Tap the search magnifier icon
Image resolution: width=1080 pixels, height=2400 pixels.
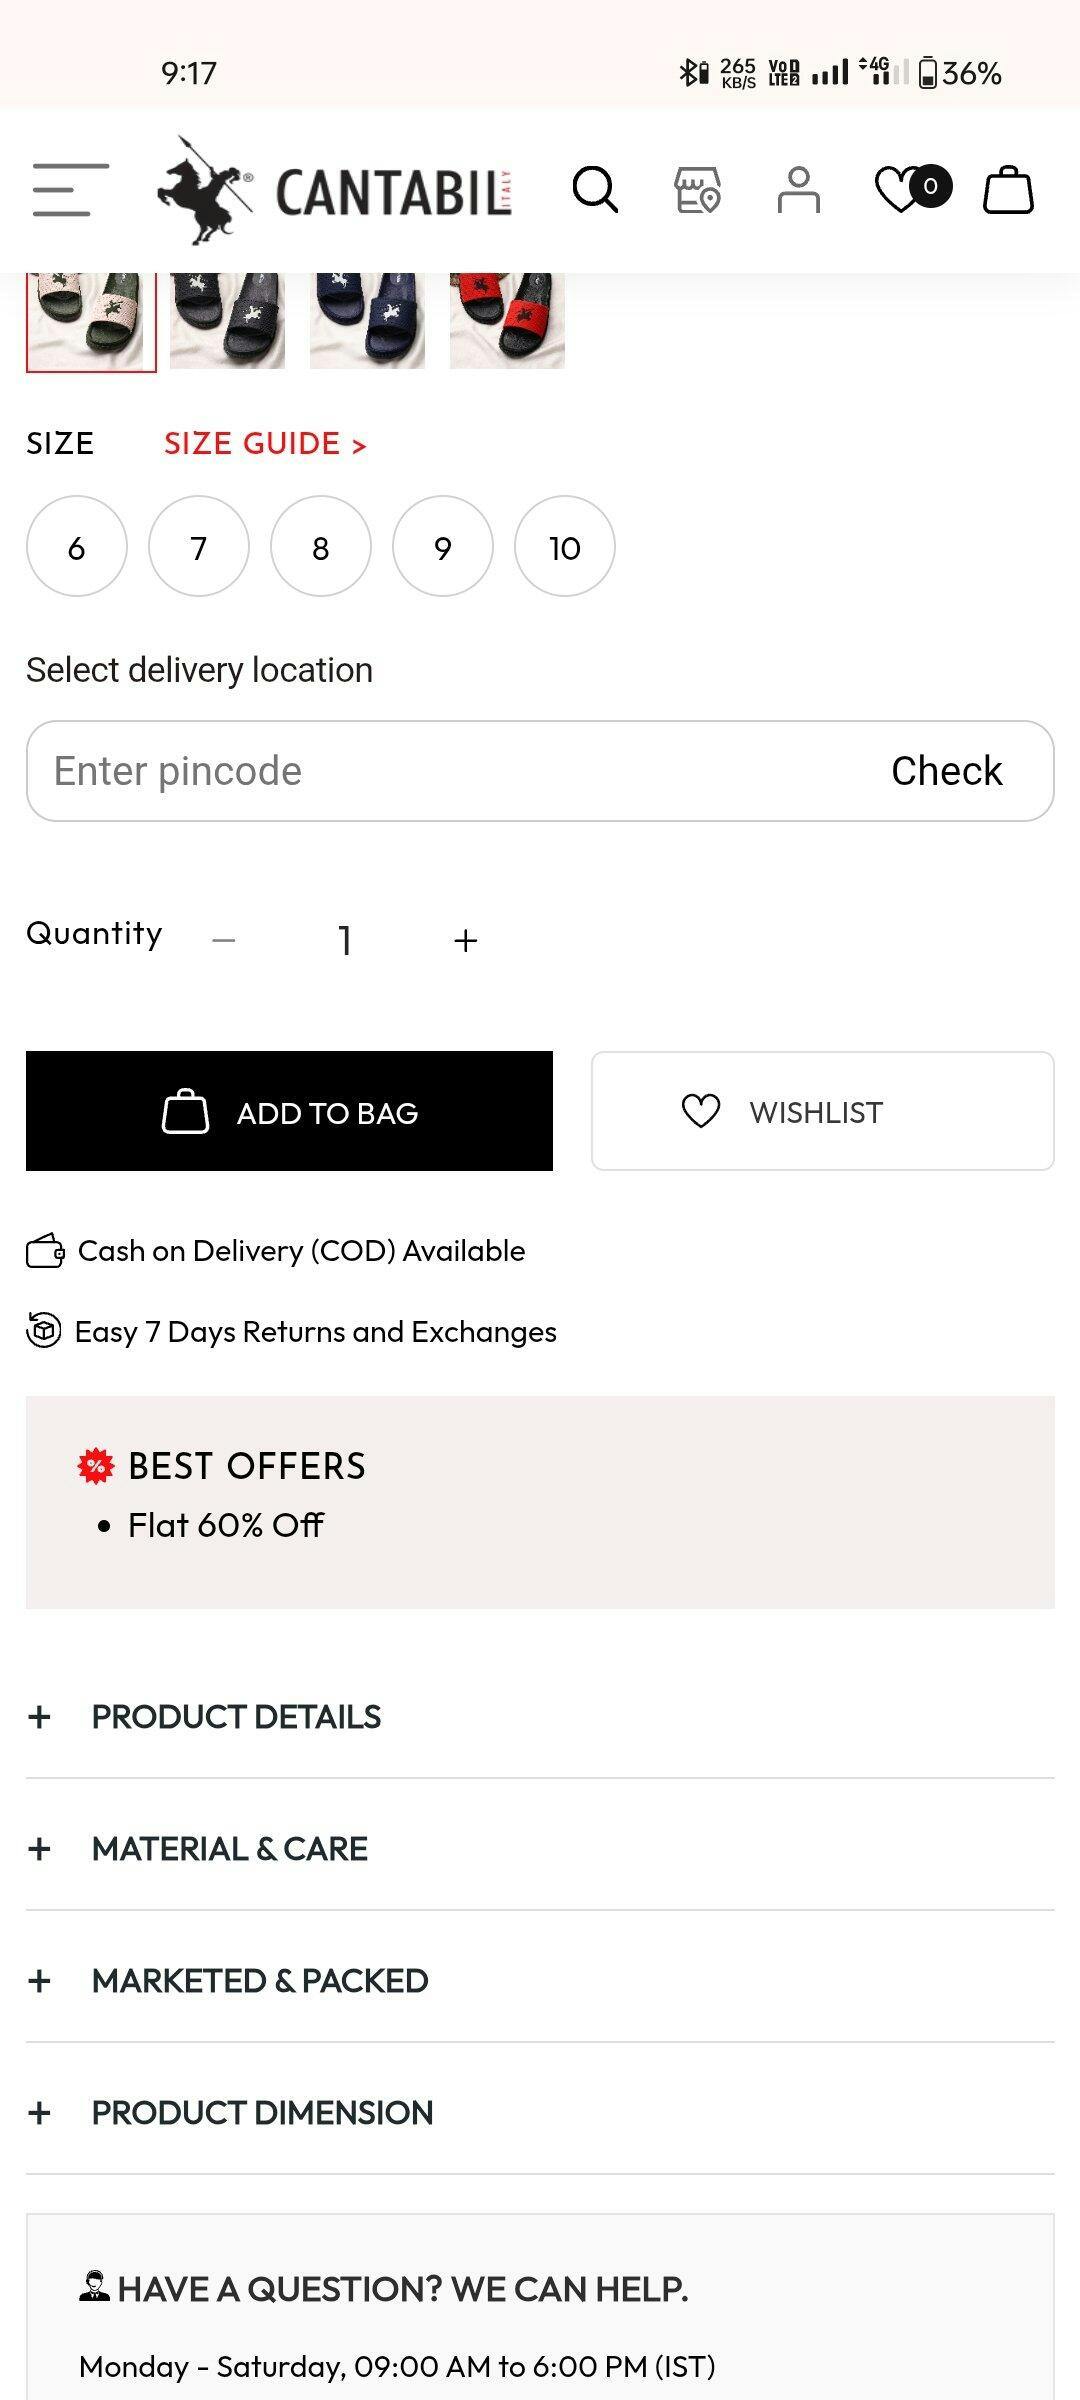[x=595, y=190]
